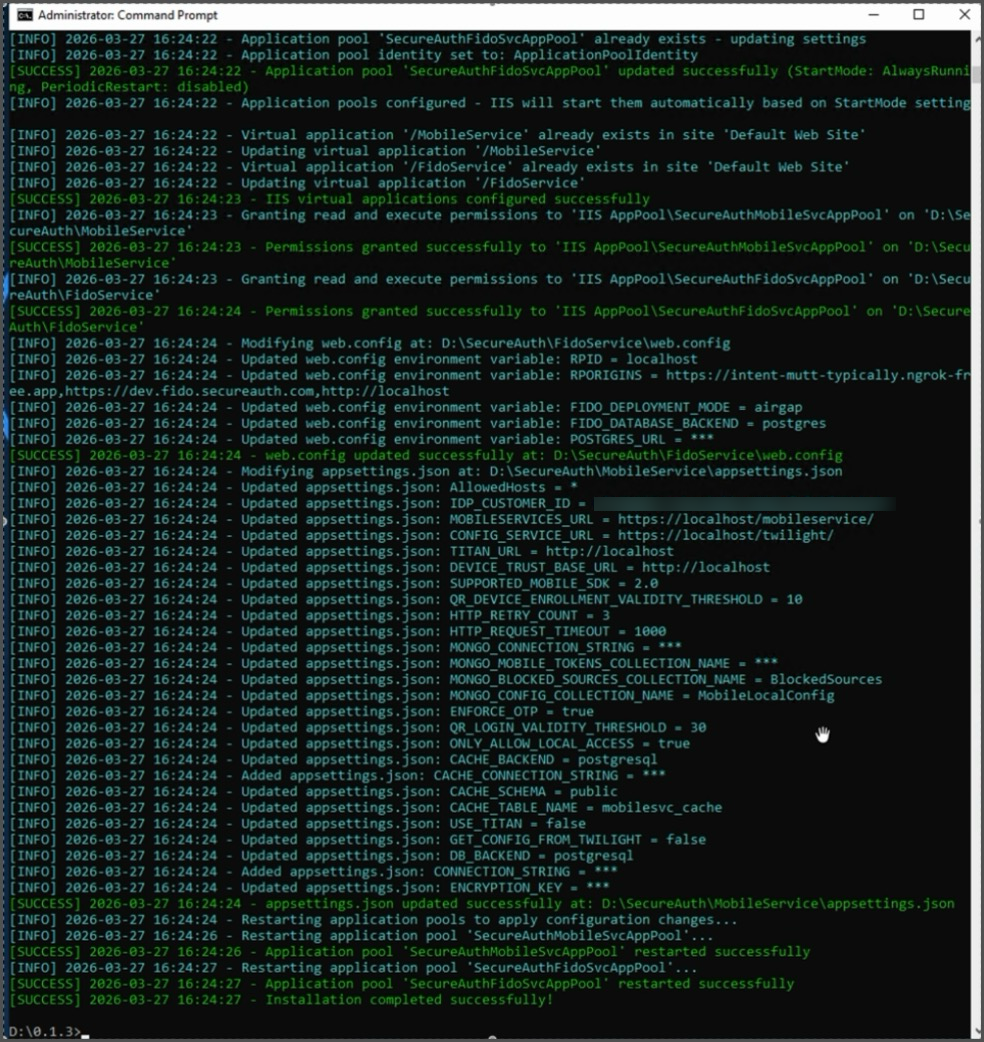This screenshot has height=1042, width=984.
Task: Click 'MONGO_CONFIG_COLLECTION_NAME = MobileLocalConfig' line
Action: coord(422,695)
